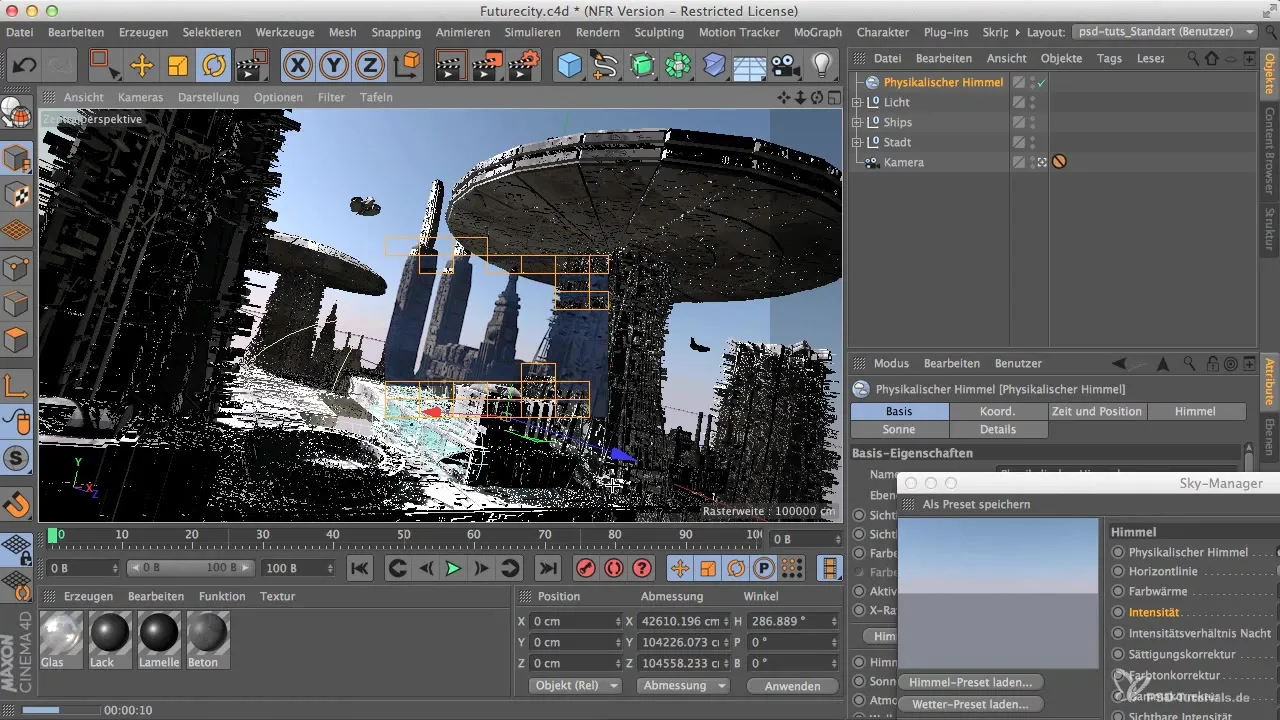Screen dimensions: 1280x720
Task: Open the green subdivision generator icon
Action: click(x=641, y=66)
